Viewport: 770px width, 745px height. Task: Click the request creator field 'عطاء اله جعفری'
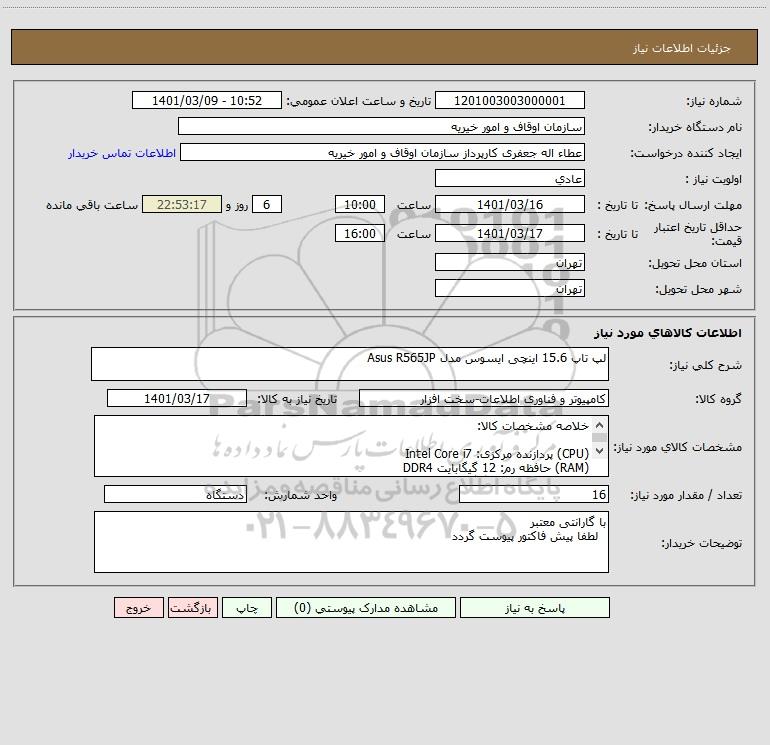coord(382,152)
